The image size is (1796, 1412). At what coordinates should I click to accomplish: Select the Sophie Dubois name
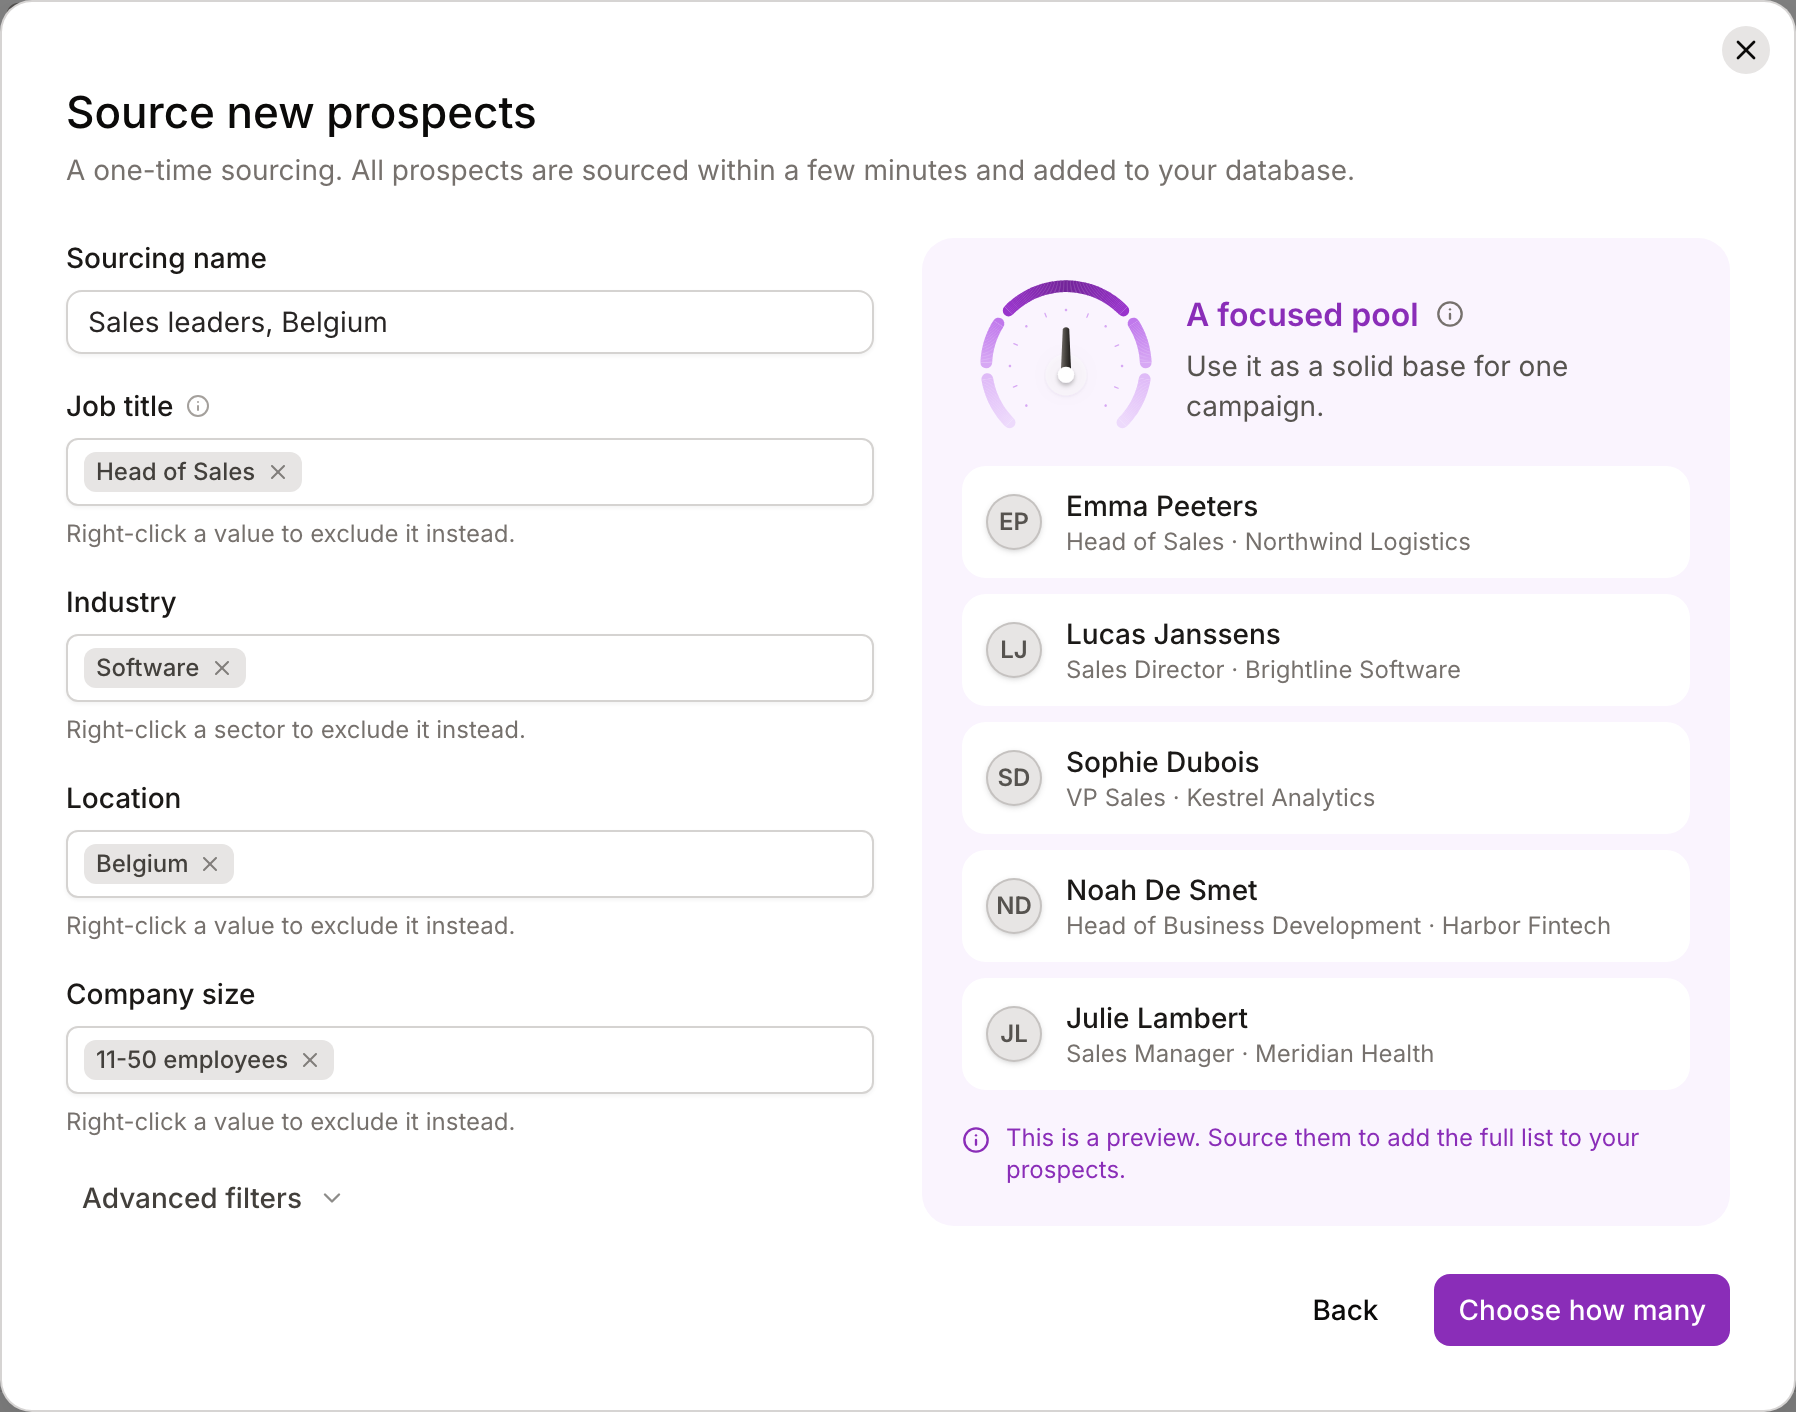tap(1162, 762)
